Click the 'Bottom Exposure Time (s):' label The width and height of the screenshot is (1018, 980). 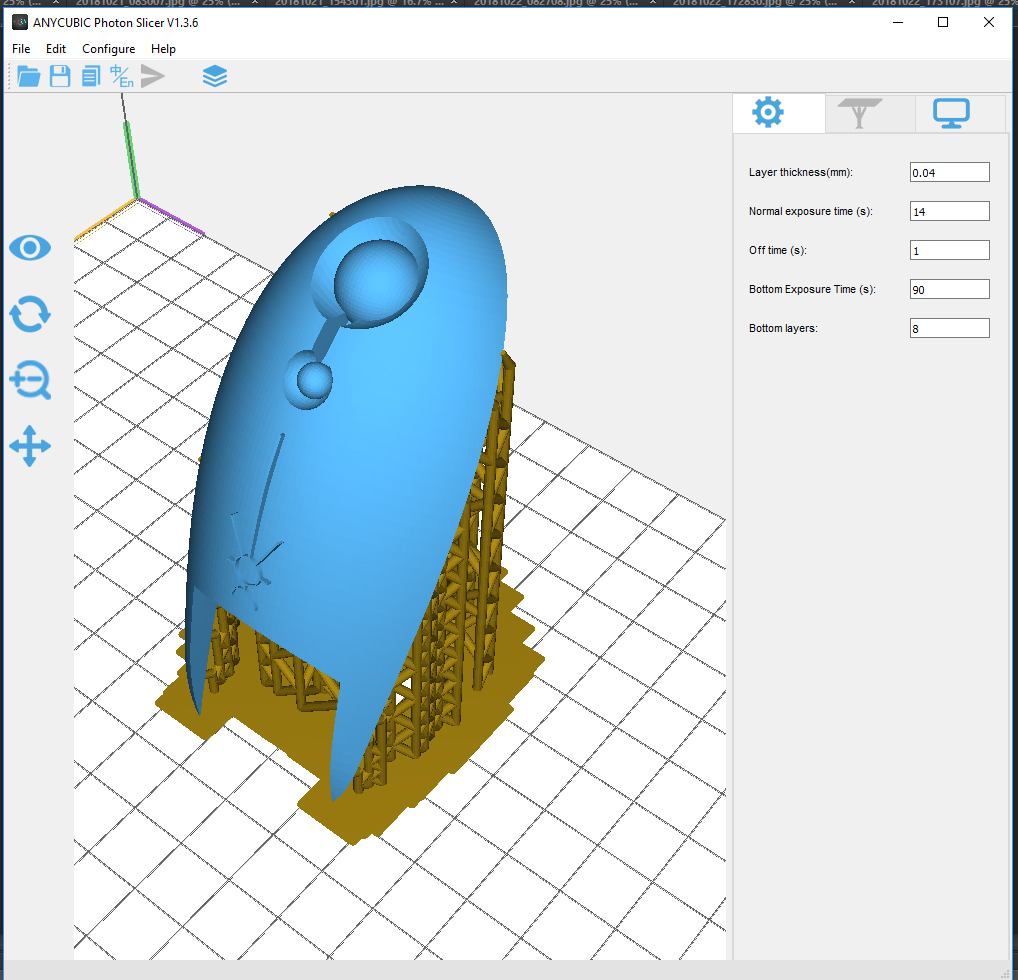tap(812, 289)
